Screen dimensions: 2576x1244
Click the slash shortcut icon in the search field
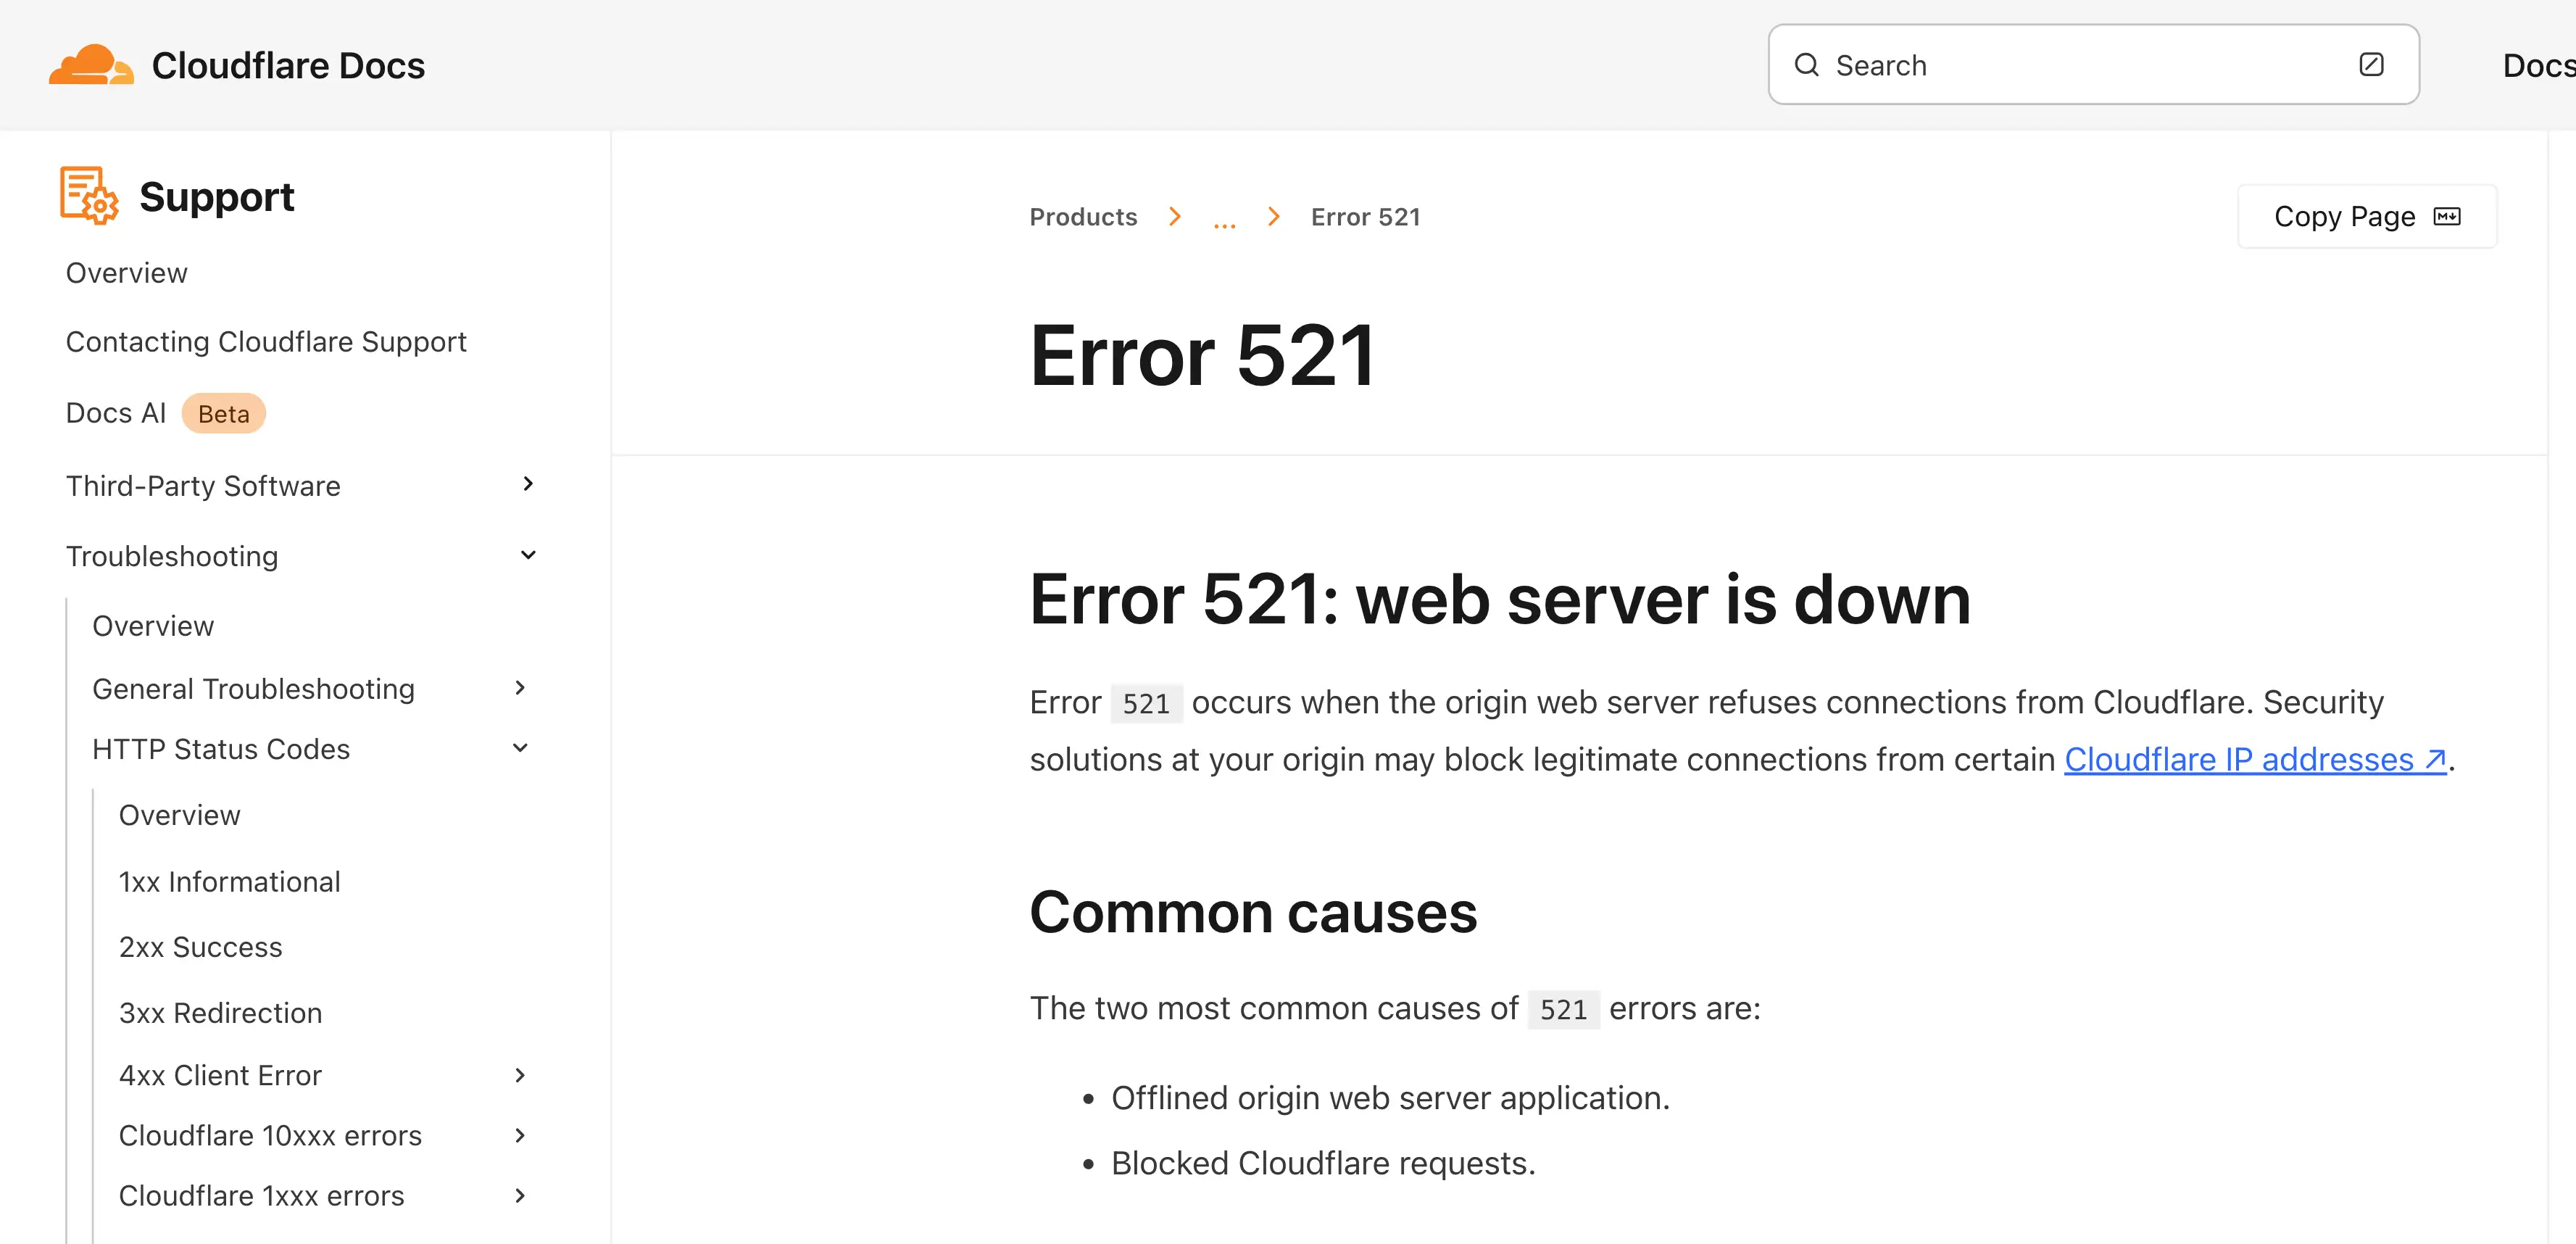click(2371, 65)
